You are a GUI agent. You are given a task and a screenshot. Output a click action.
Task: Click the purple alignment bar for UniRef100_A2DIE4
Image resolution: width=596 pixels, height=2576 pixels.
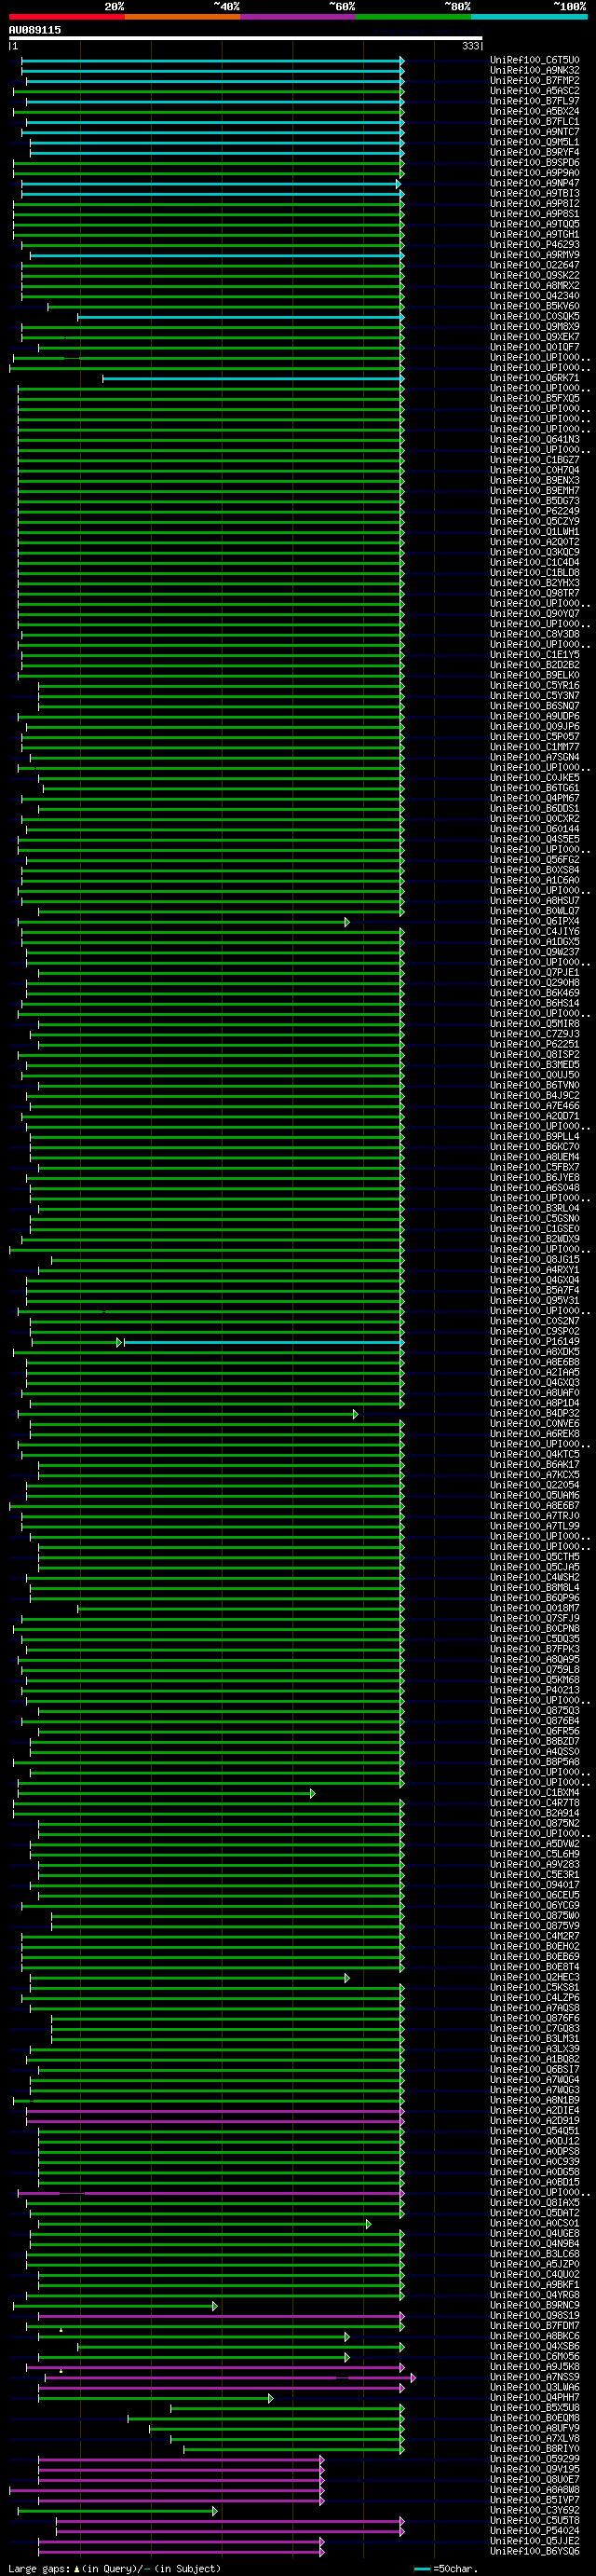[215, 2111]
